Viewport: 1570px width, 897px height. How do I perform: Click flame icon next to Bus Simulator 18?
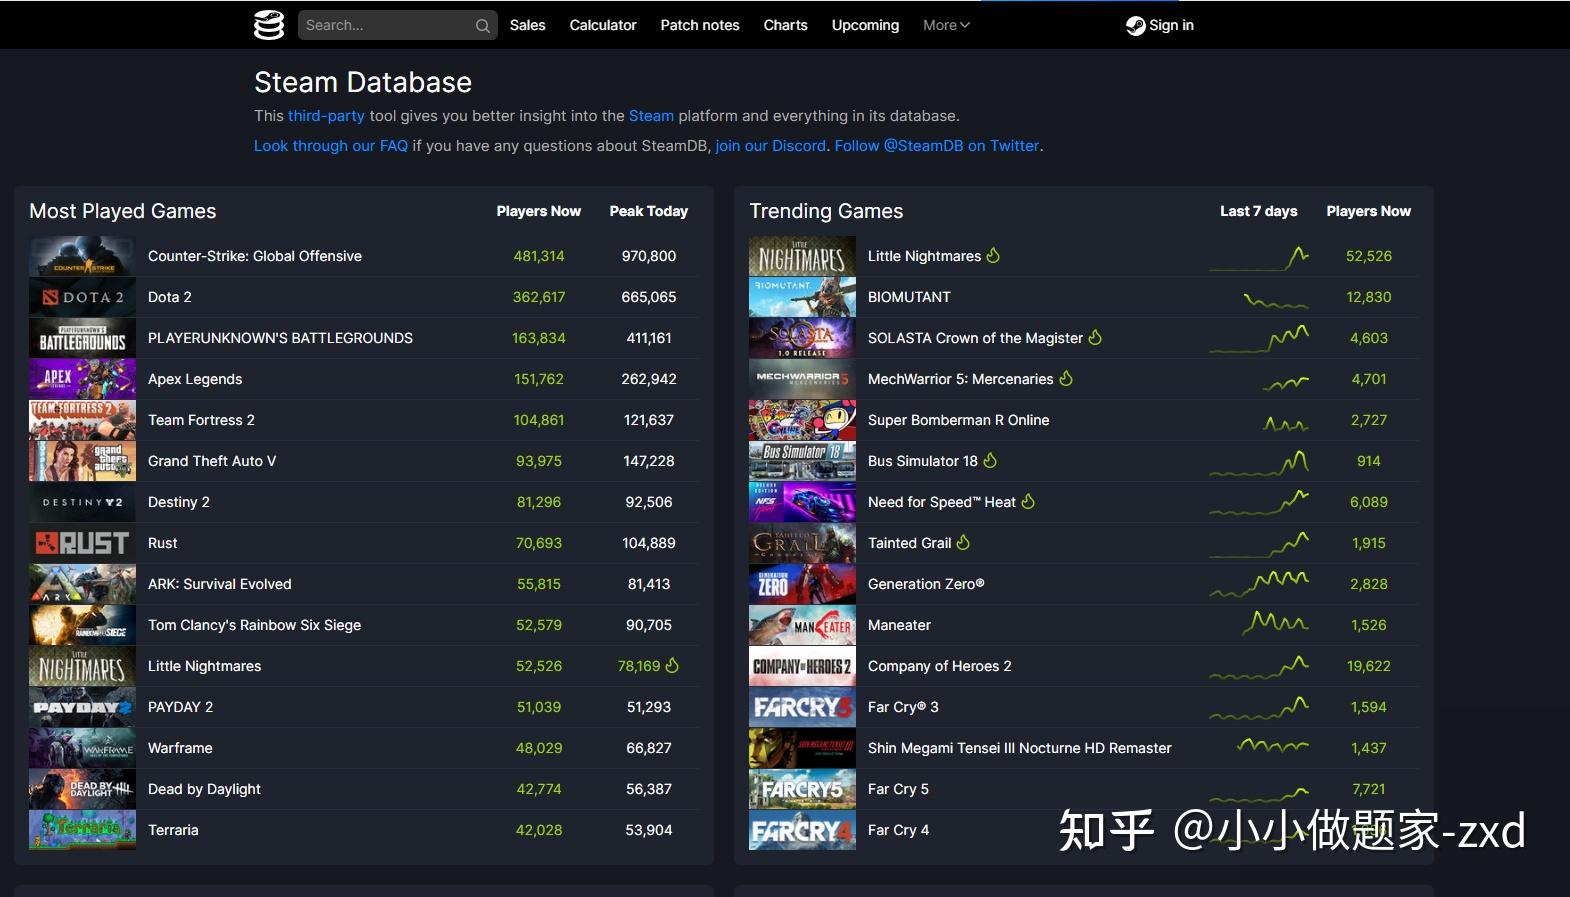(x=990, y=460)
